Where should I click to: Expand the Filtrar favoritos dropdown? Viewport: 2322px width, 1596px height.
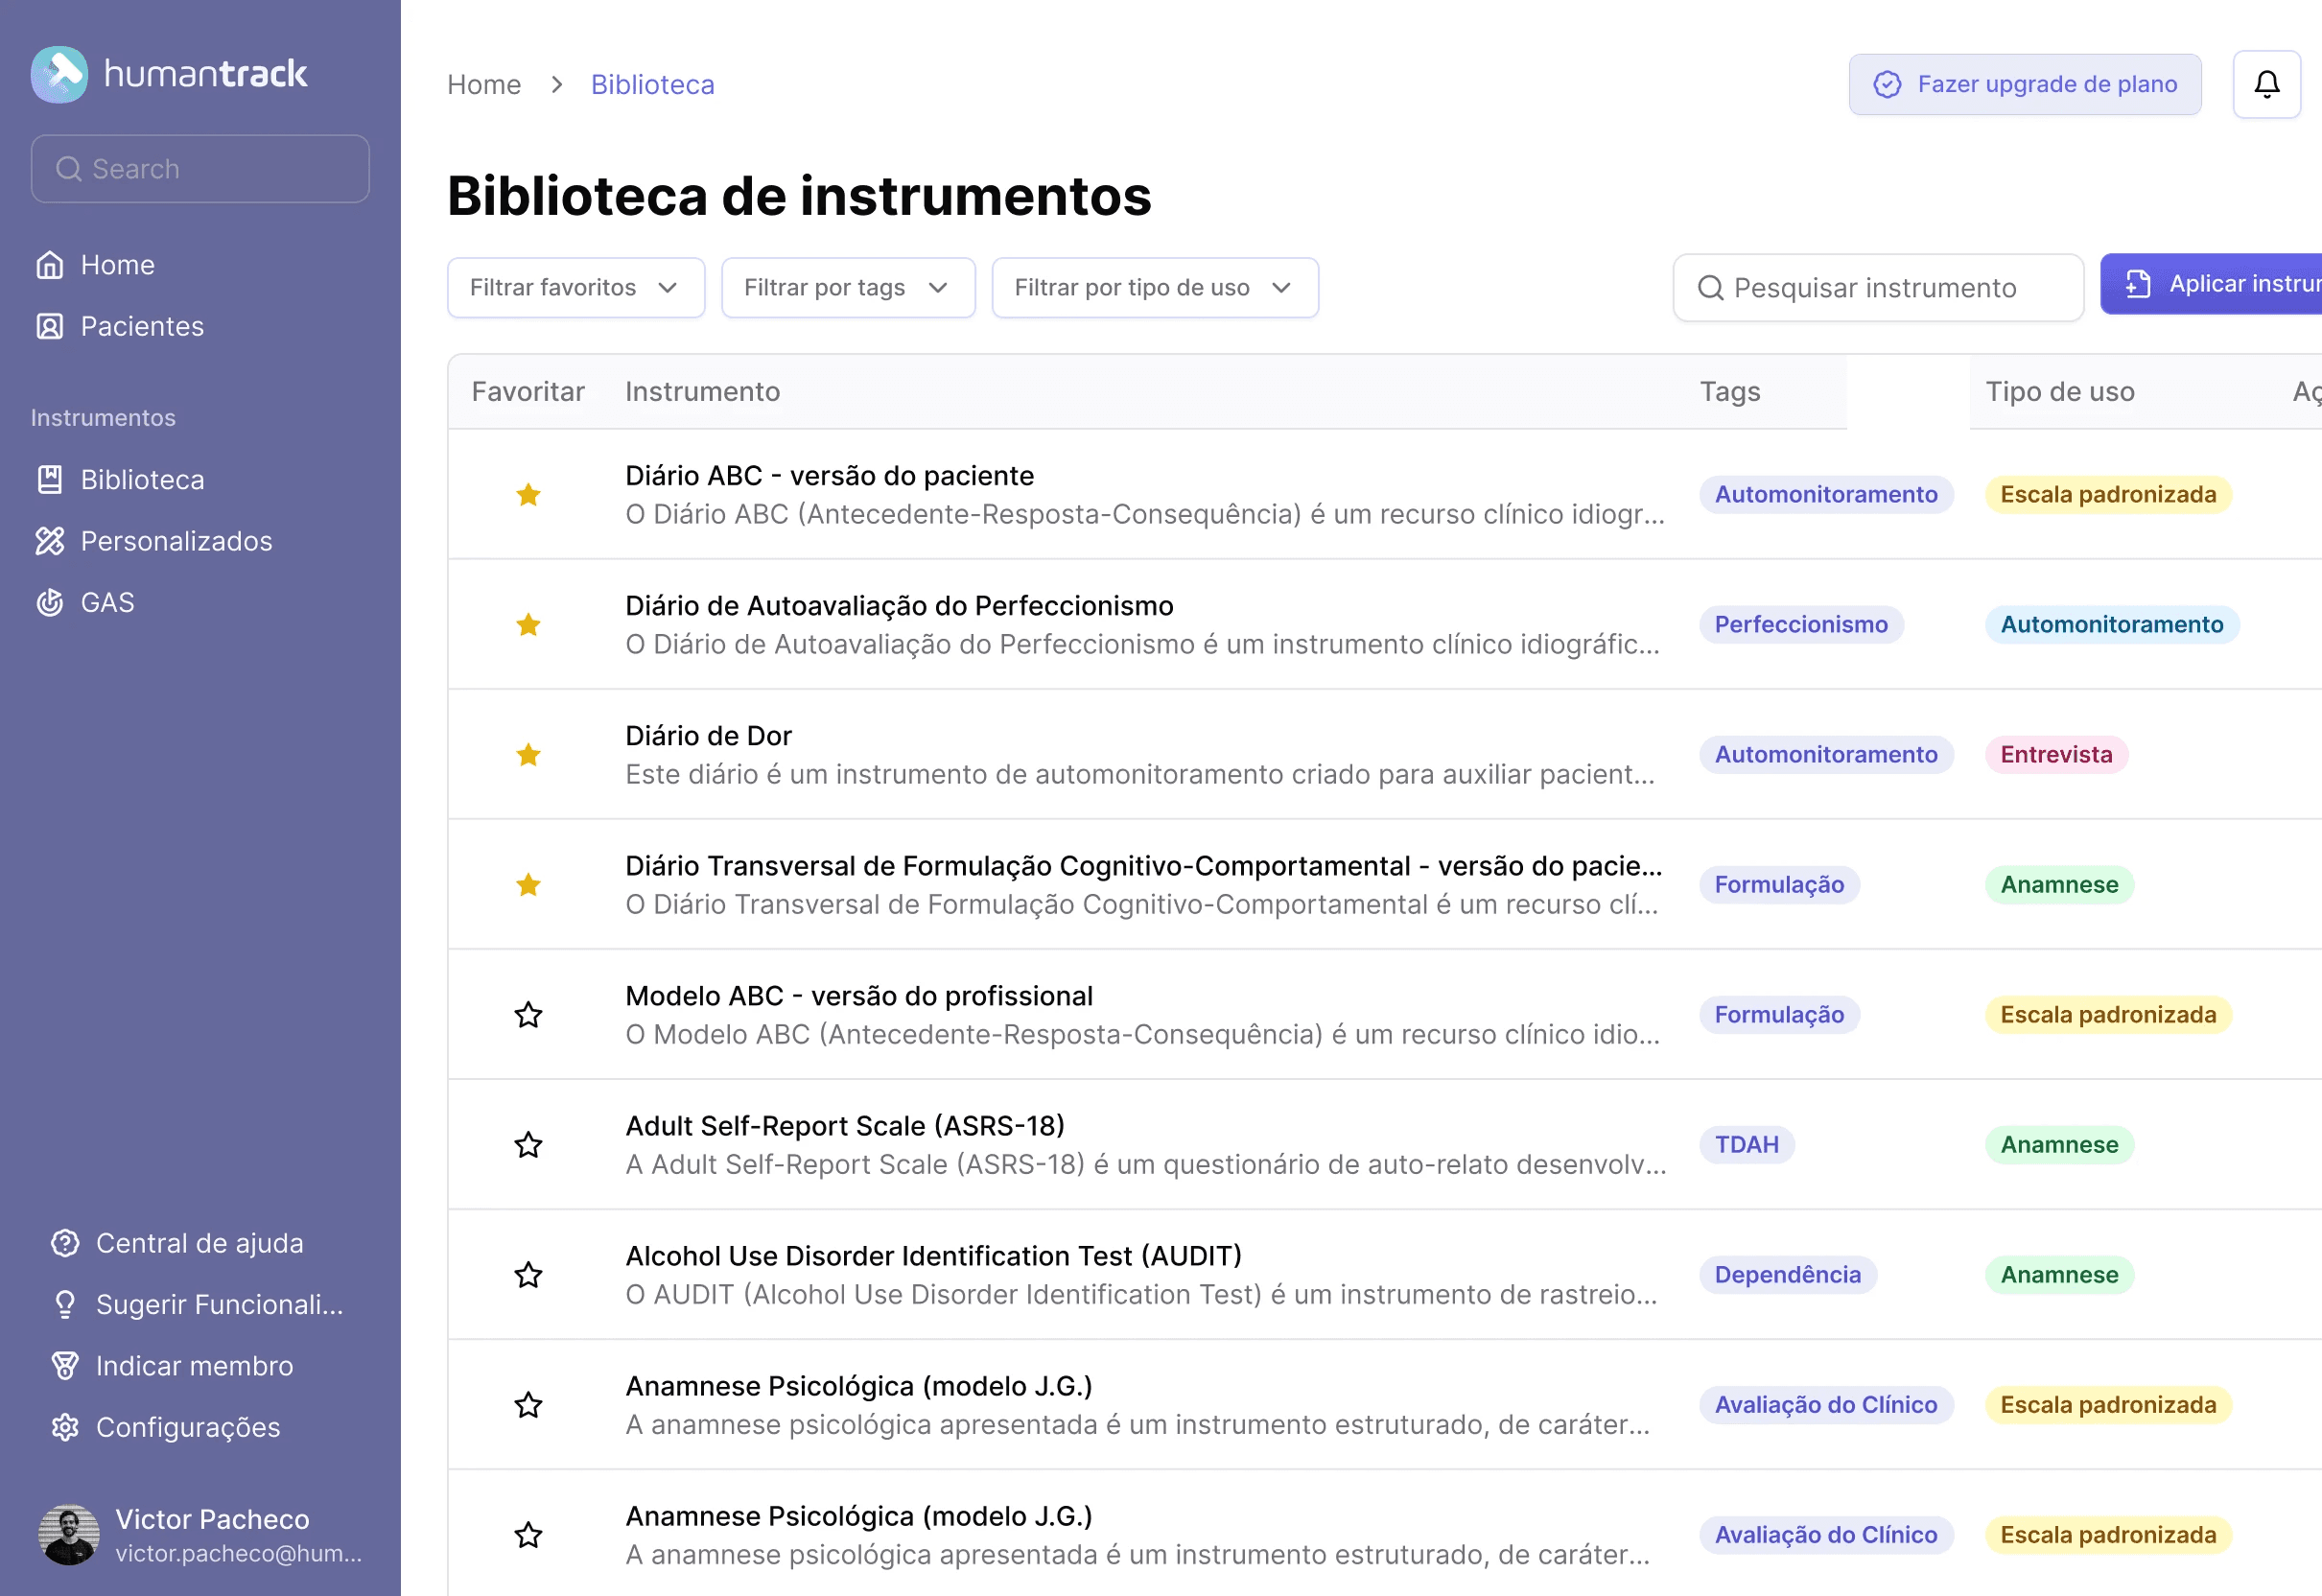pos(575,288)
